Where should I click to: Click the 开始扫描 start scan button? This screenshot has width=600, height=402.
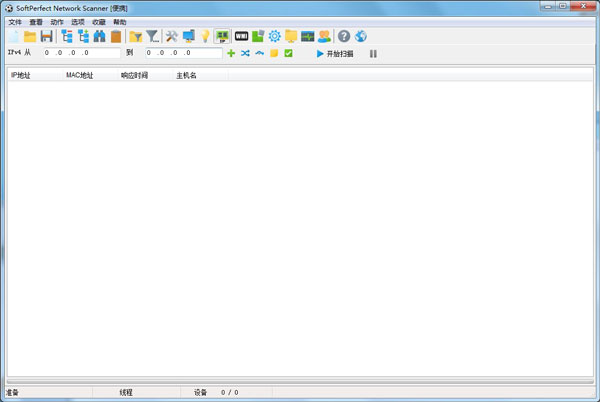334,54
